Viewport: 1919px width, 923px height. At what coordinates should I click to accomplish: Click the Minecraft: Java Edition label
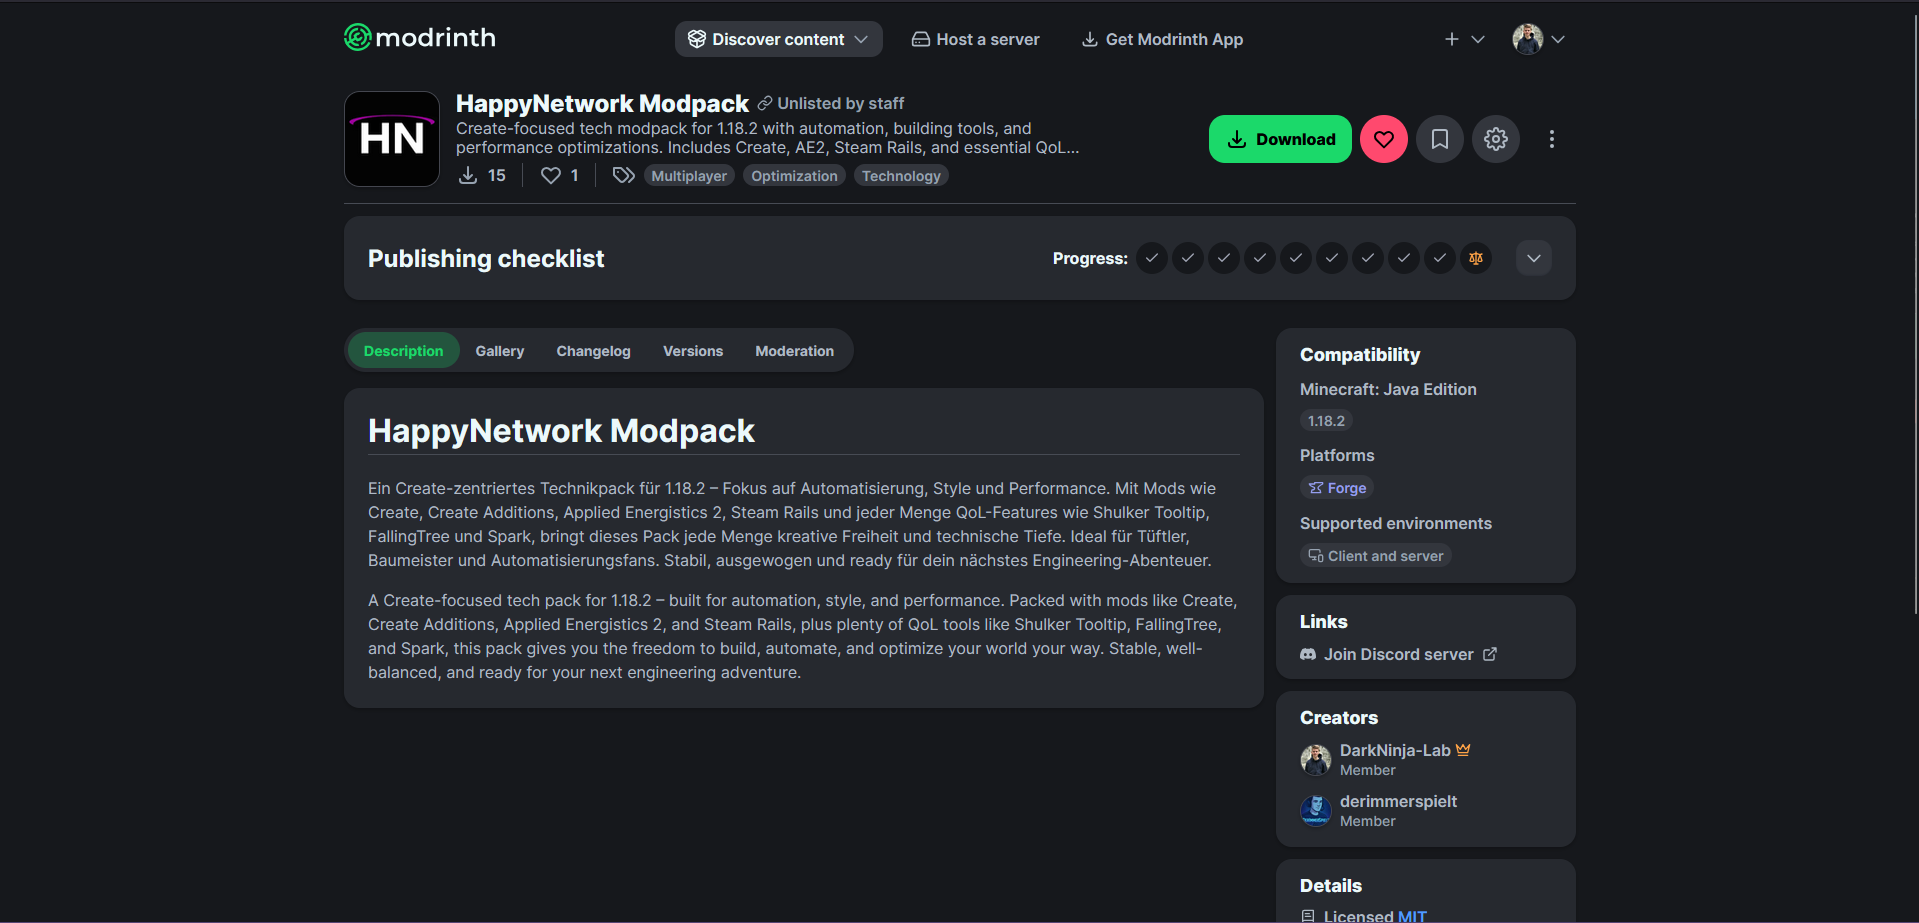1388,390
